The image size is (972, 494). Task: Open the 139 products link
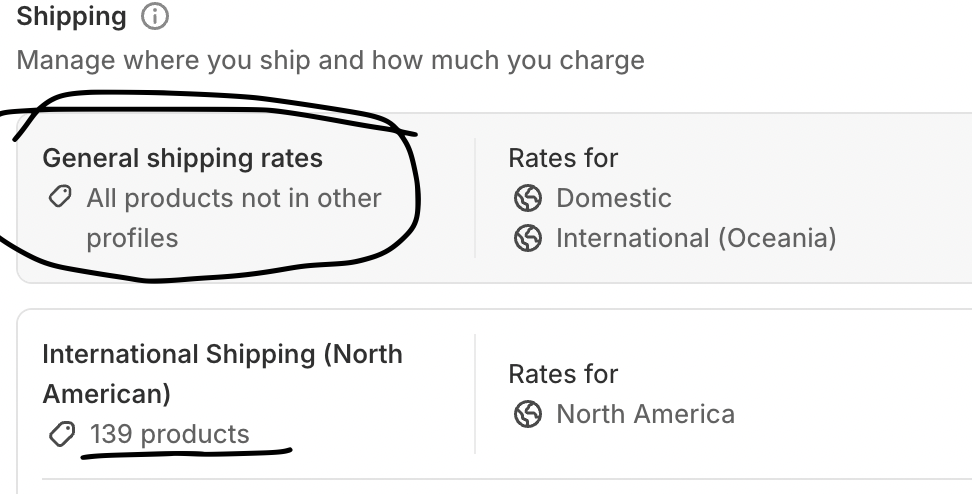(x=169, y=434)
